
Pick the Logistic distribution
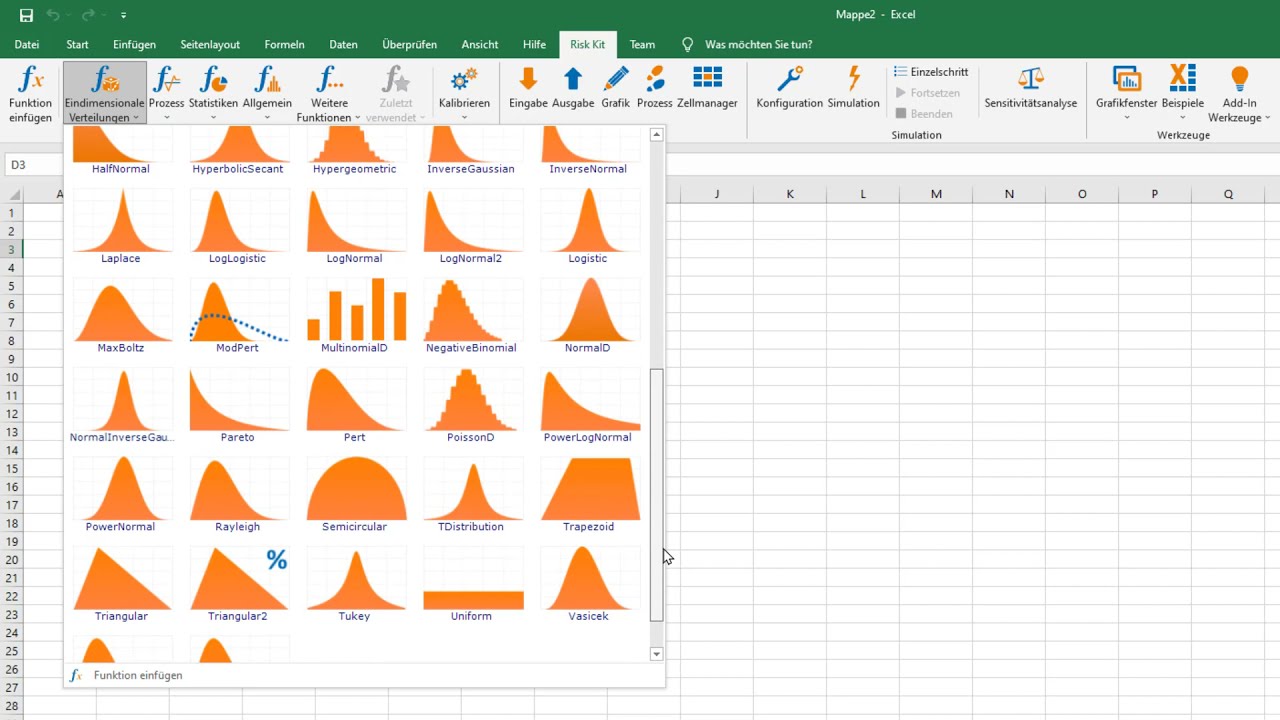point(588,228)
